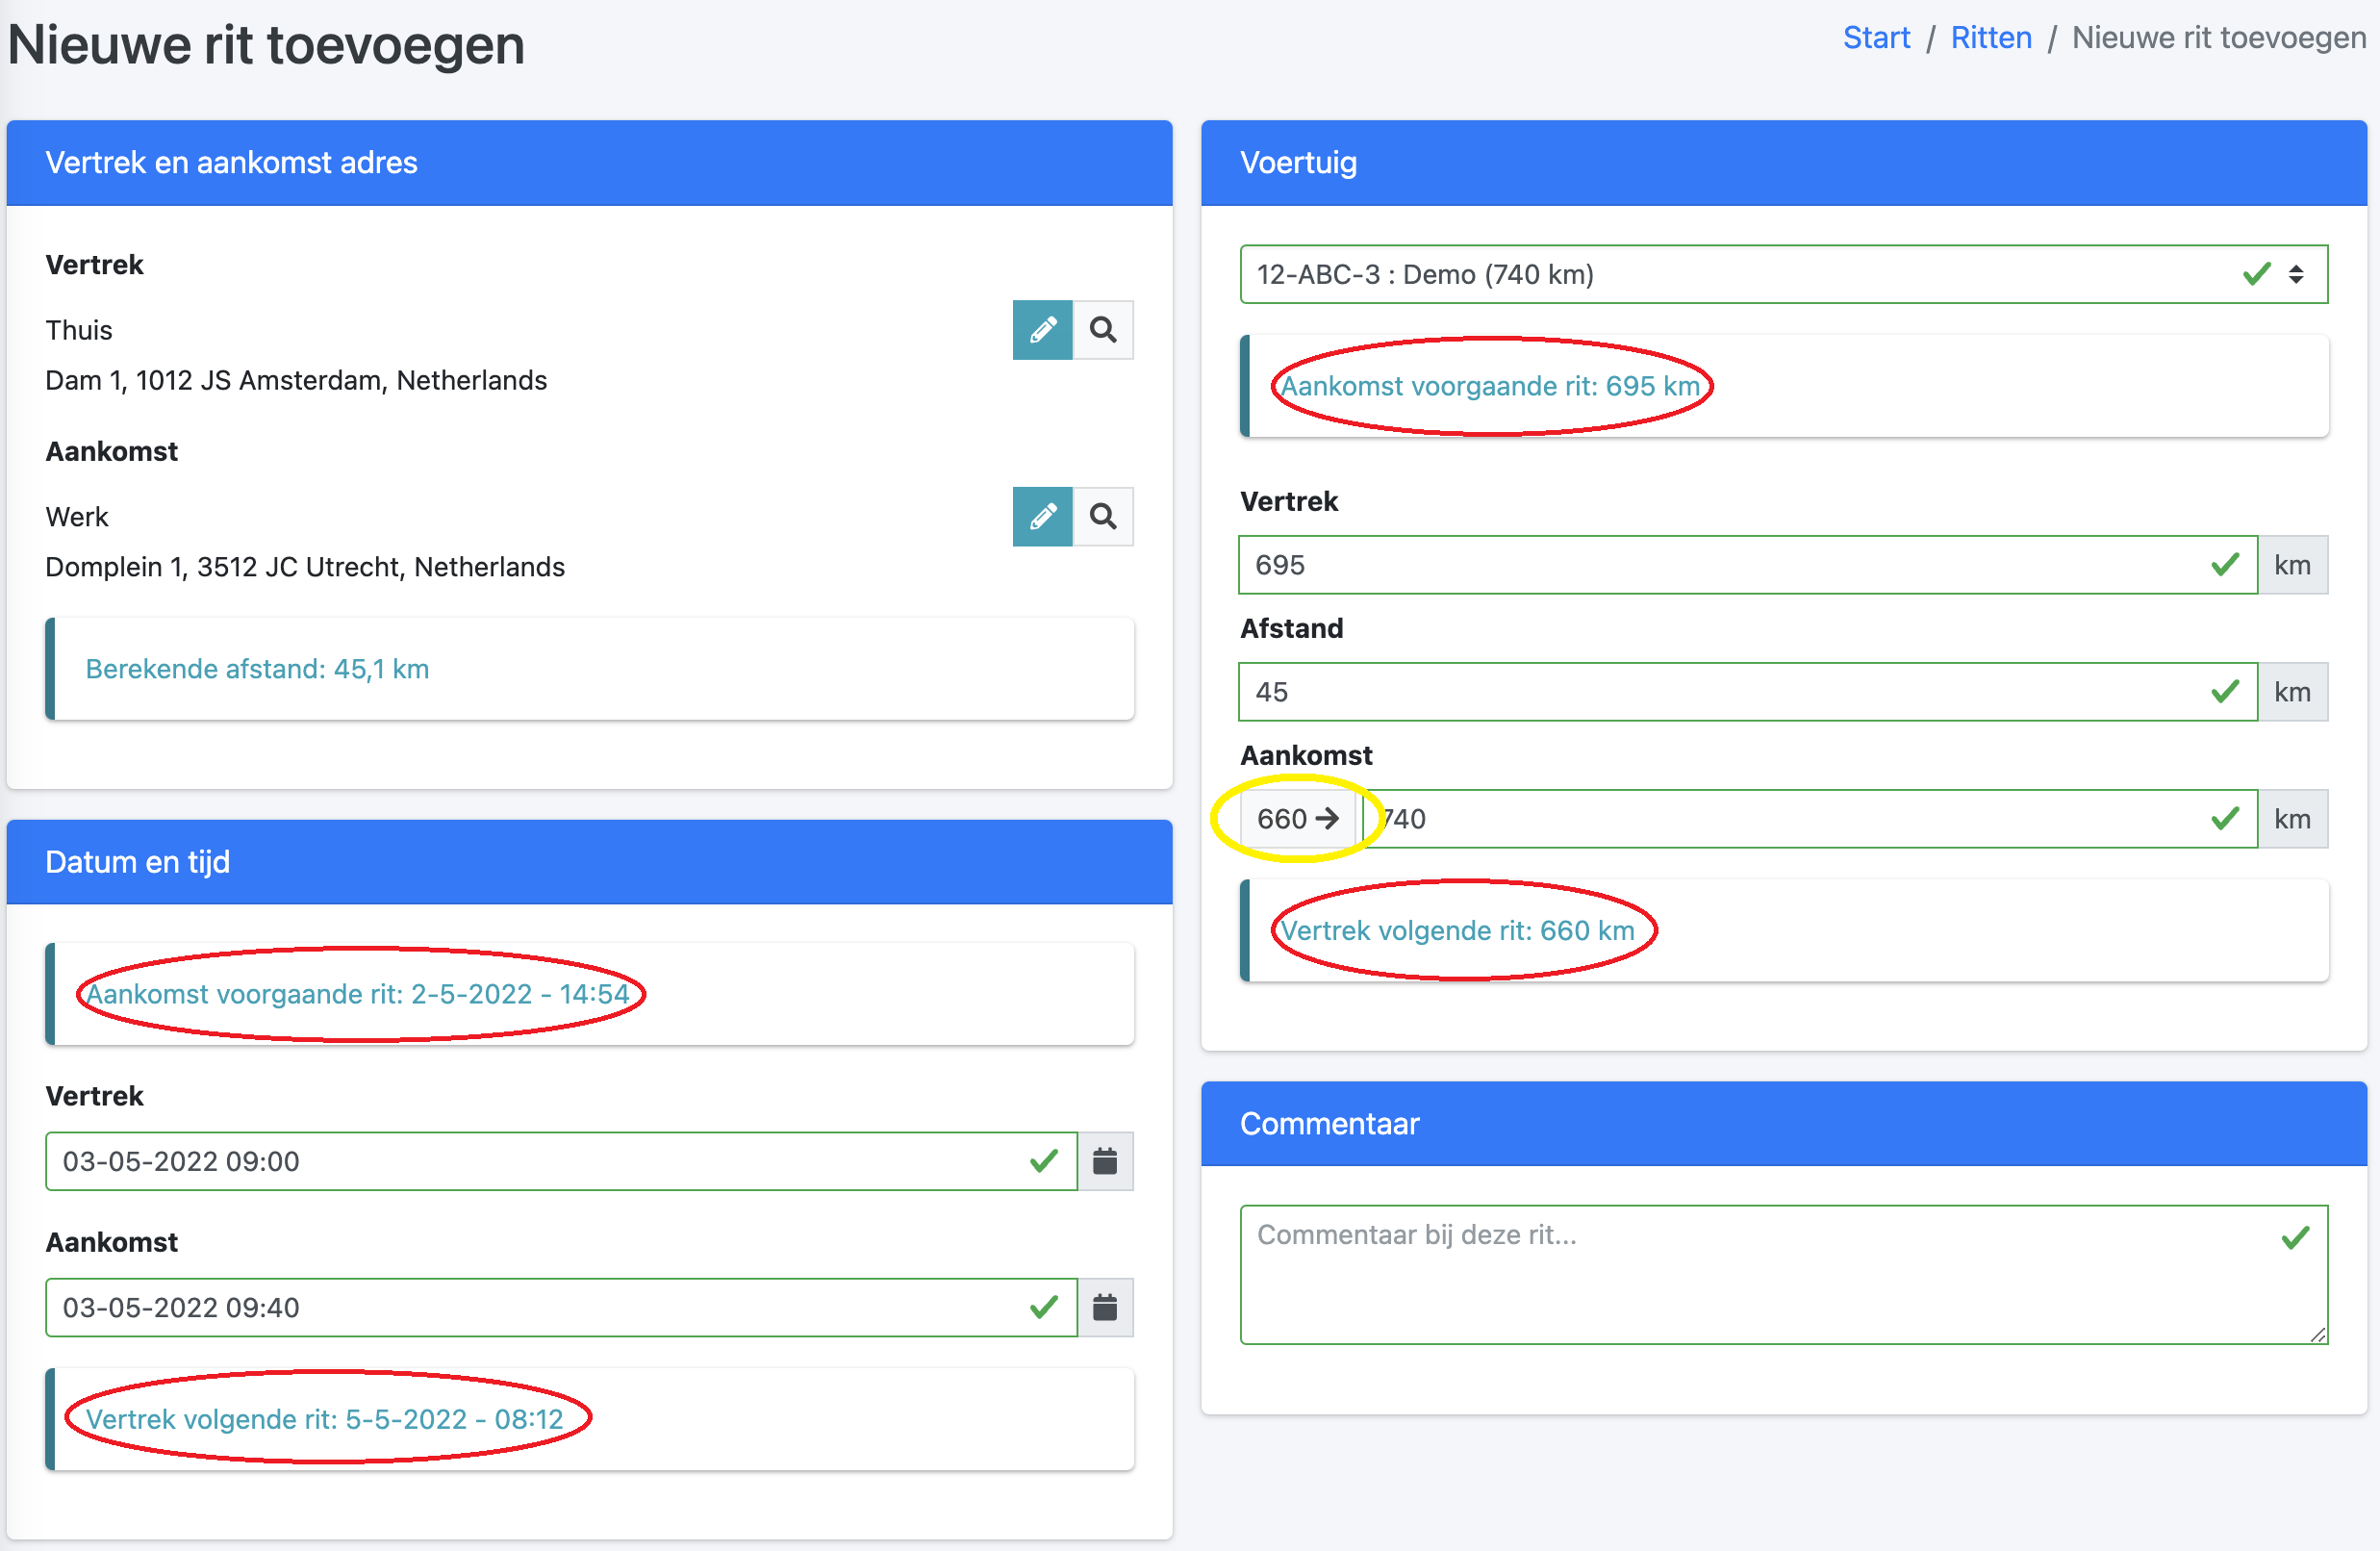
Task: Click the 'Domplein 1, 3512 JC Utrecht' address text
Action: tap(305, 568)
